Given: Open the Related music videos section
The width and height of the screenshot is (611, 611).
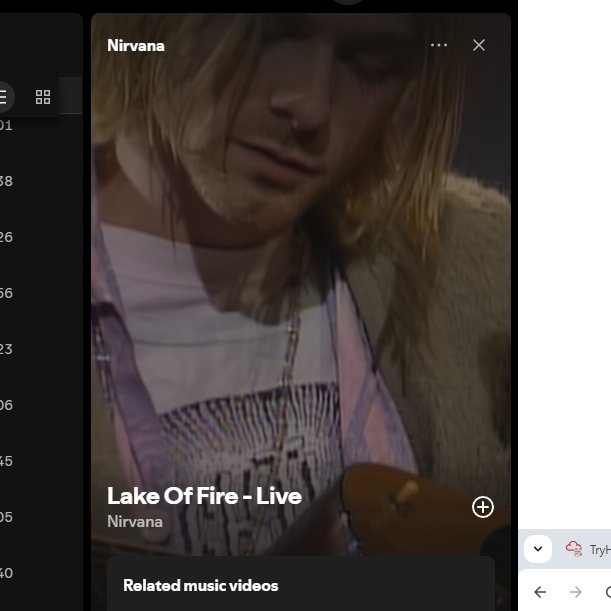Looking at the screenshot, I should (201, 585).
